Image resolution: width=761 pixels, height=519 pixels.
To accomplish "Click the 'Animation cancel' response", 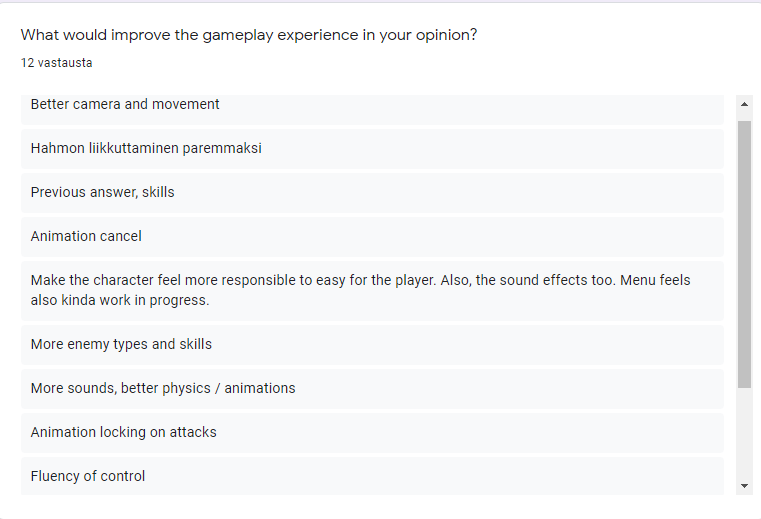I will click(x=372, y=237).
